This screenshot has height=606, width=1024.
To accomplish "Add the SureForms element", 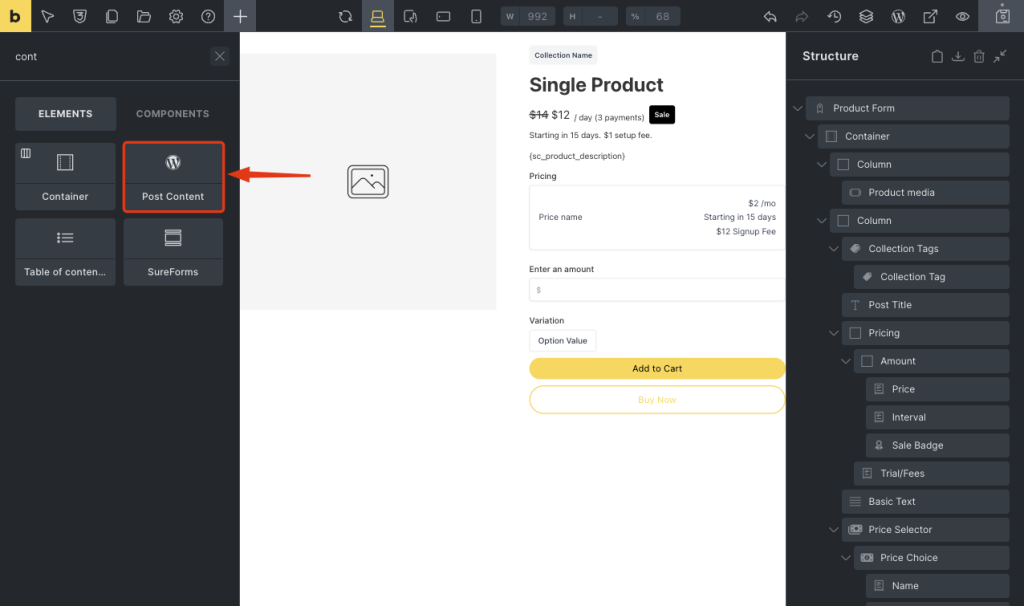I will click(173, 252).
